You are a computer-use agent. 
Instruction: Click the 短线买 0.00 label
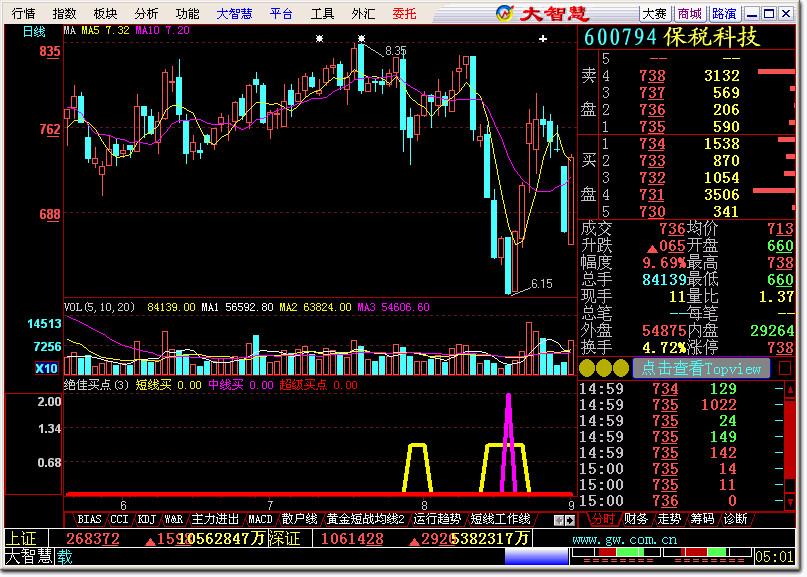(x=168, y=385)
